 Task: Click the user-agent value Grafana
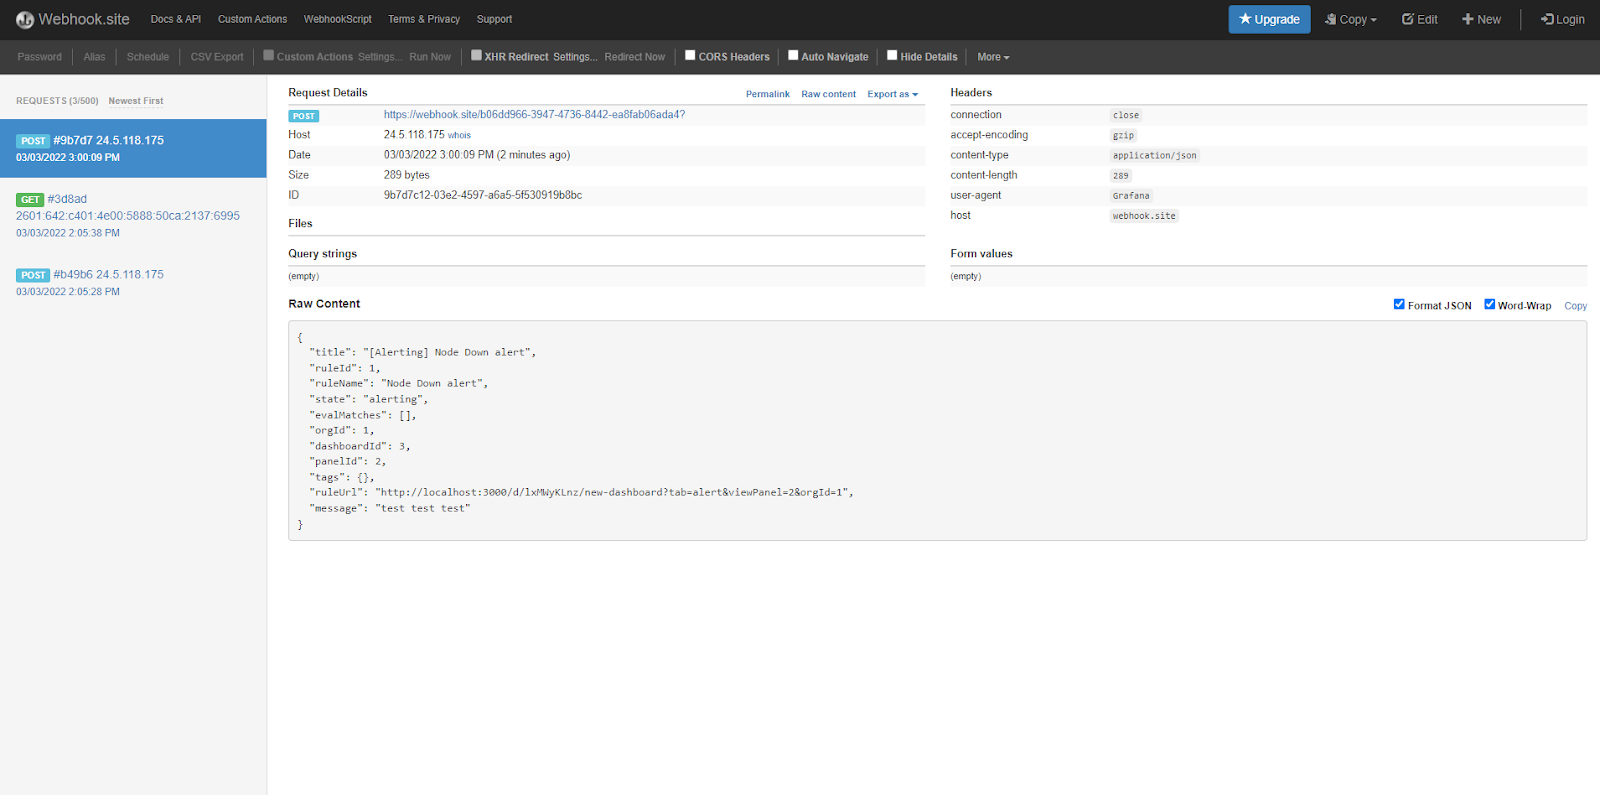pyautogui.click(x=1131, y=196)
